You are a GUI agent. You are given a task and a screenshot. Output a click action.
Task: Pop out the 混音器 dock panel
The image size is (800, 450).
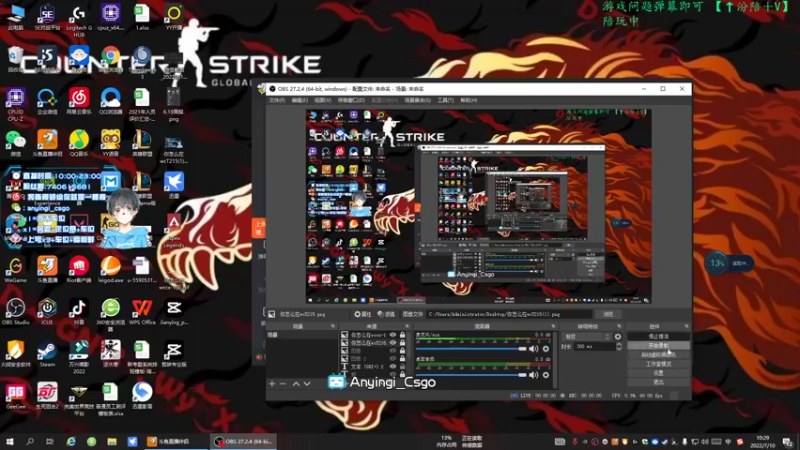(553, 326)
